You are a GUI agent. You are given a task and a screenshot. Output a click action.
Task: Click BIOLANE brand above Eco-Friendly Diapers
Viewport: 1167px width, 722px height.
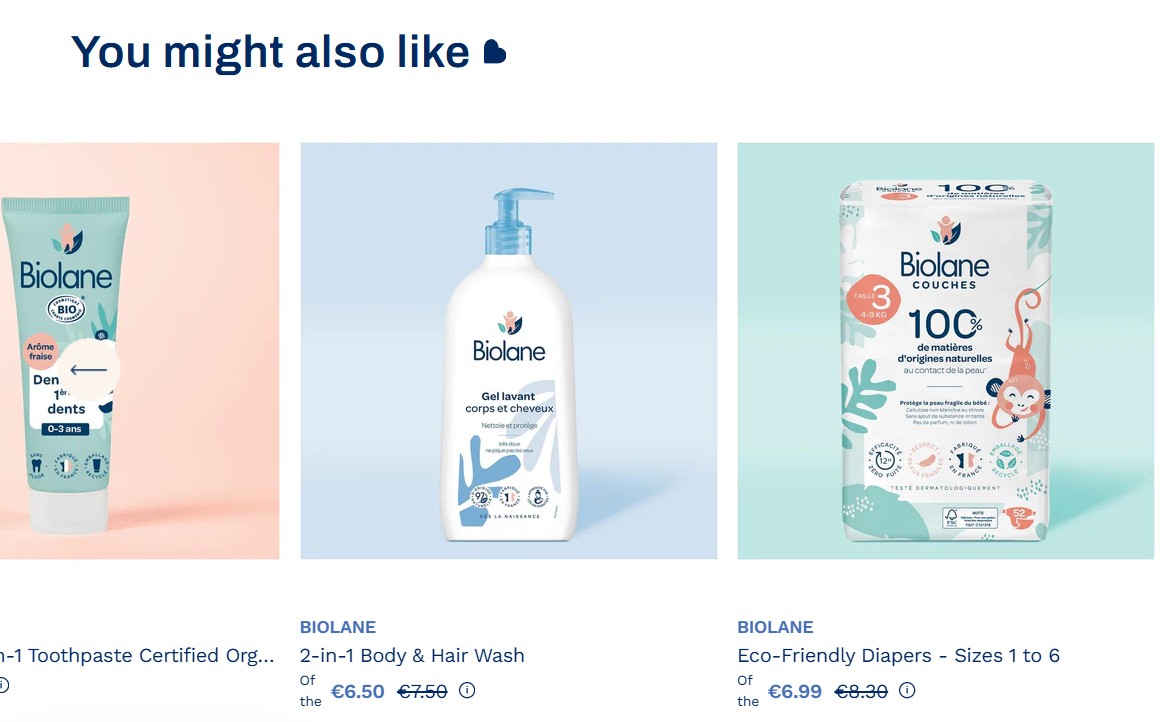(776, 627)
